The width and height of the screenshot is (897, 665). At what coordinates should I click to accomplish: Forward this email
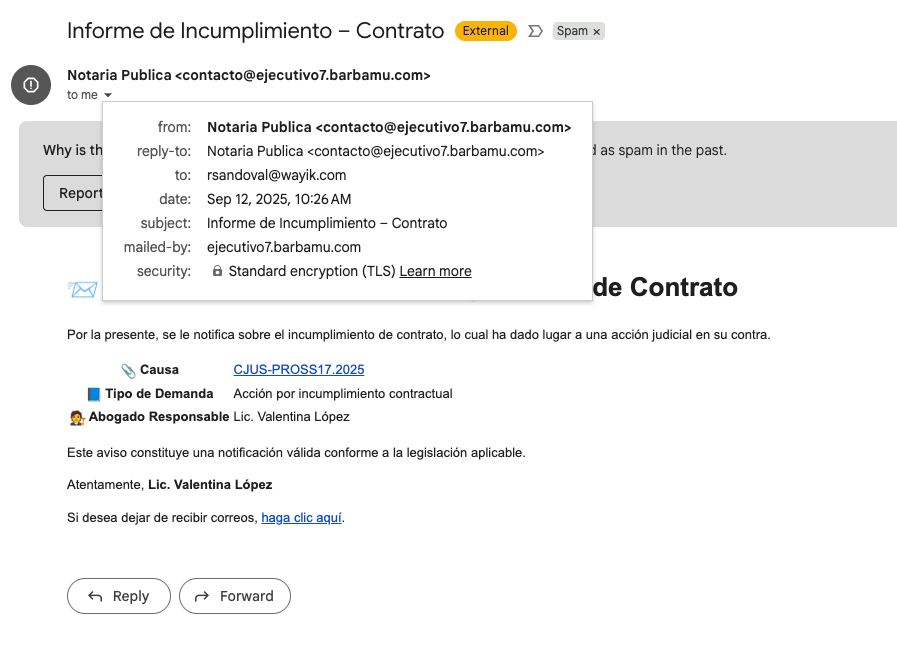click(234, 596)
